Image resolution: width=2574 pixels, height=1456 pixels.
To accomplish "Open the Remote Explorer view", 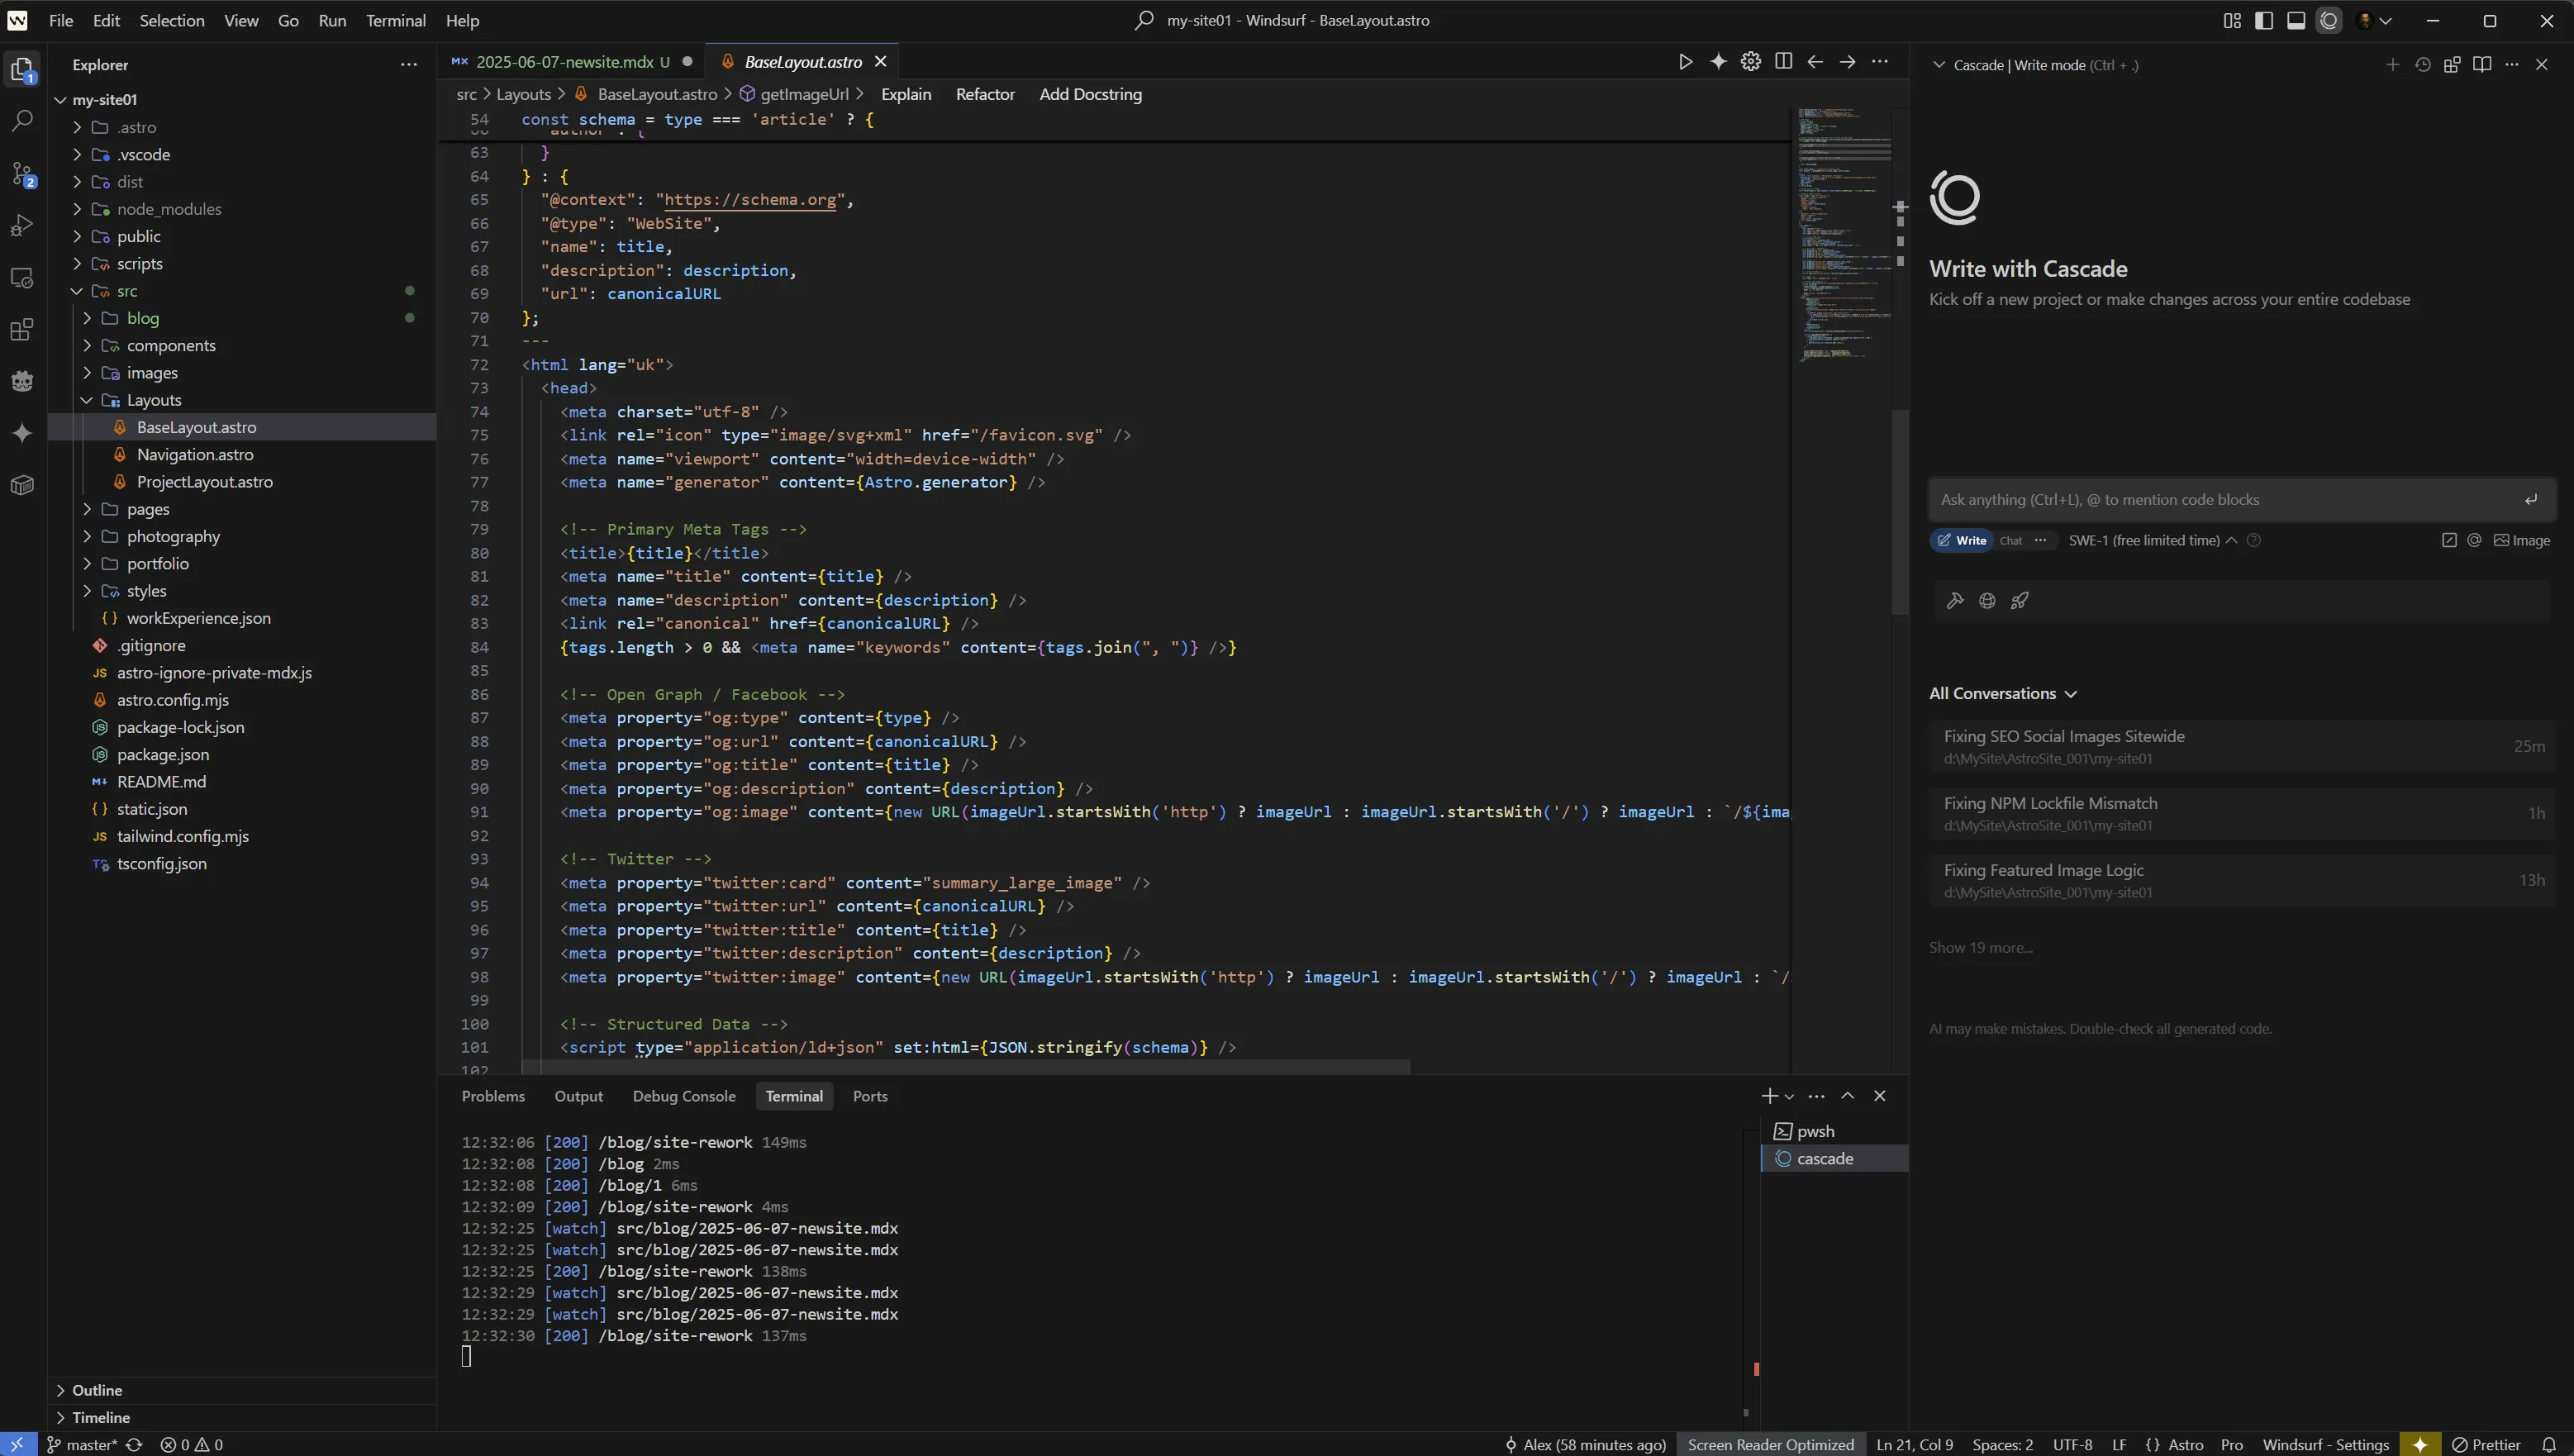I will (x=22, y=278).
